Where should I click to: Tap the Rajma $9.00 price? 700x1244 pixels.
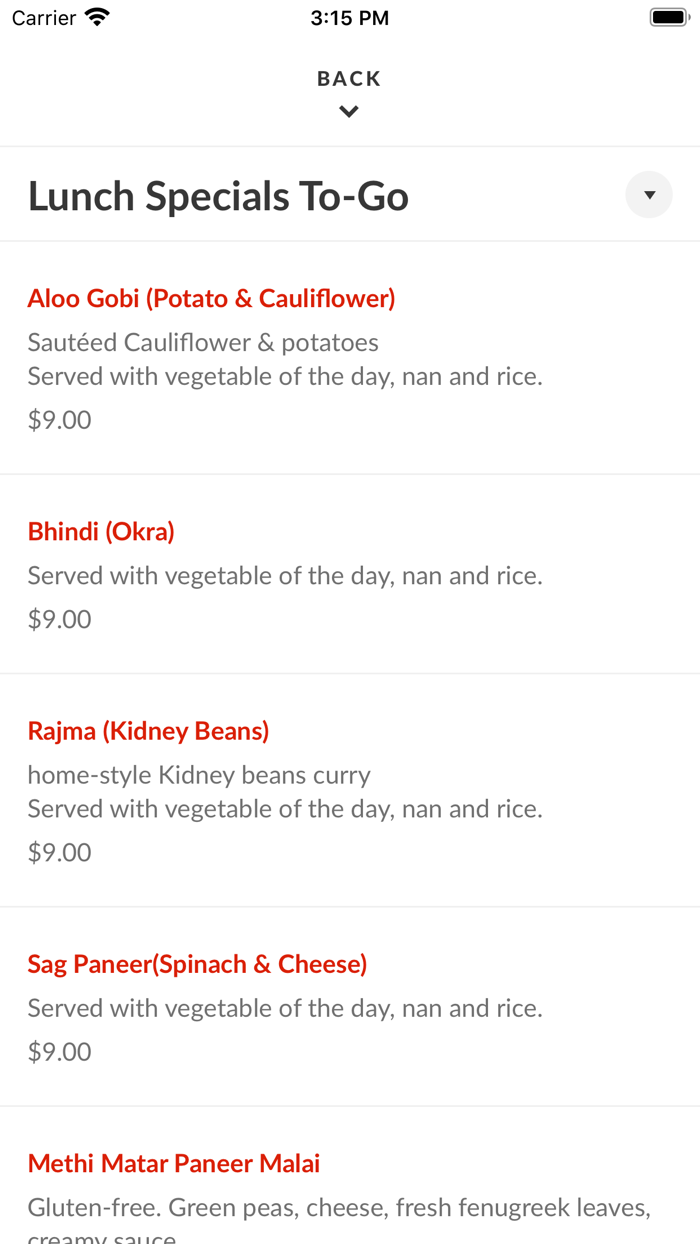pyautogui.click(x=60, y=852)
